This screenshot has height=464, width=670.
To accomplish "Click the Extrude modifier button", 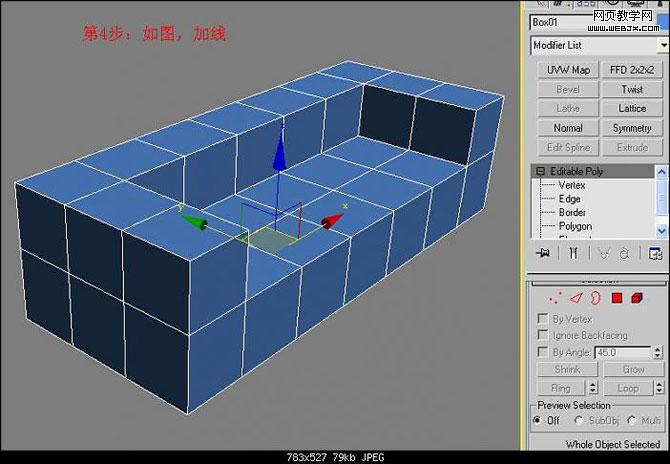I will (632, 147).
